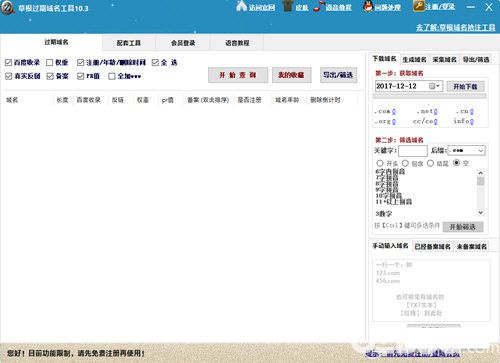Toggle the PR值 checkbox
Image resolution: width=500 pixels, height=363 pixels.
point(80,76)
